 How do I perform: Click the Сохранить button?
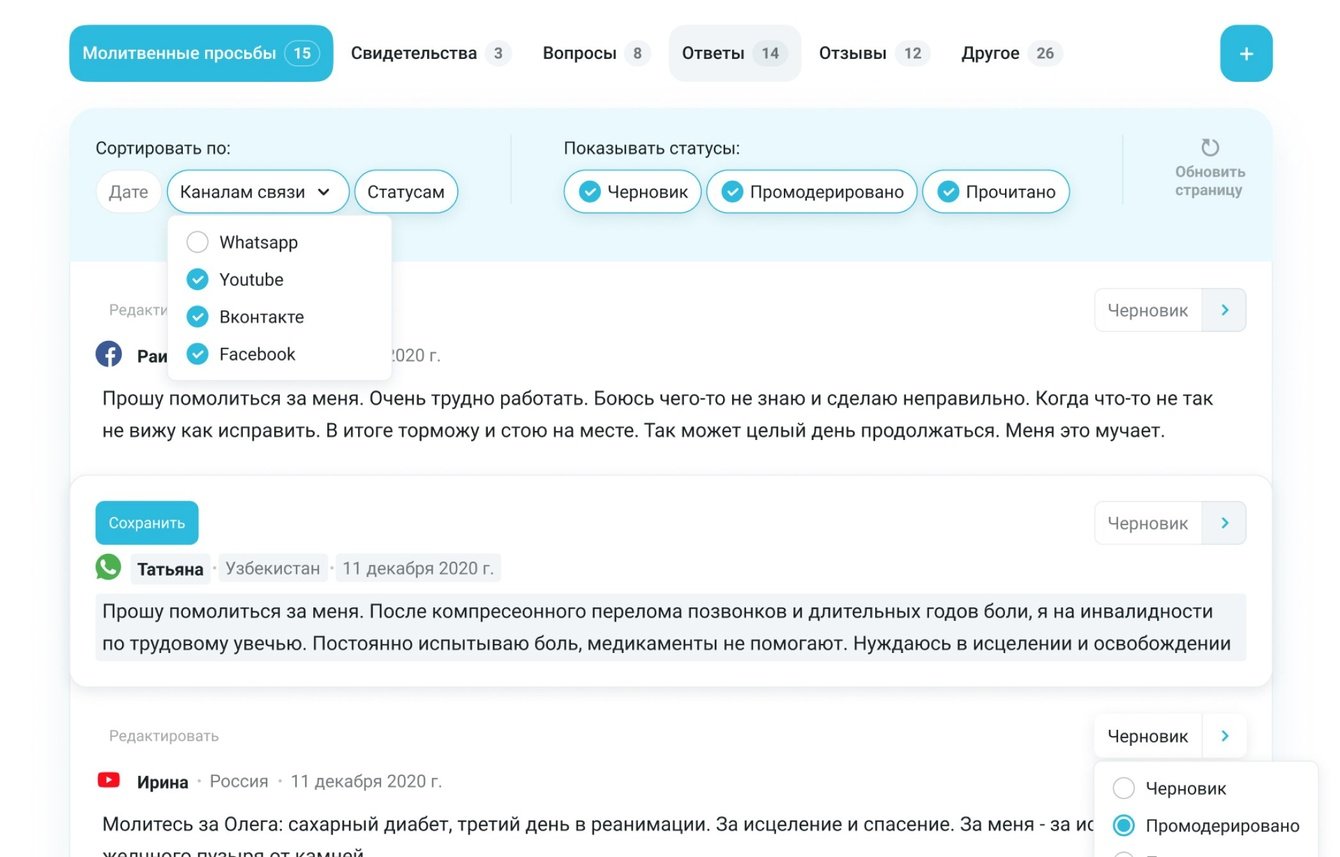(146, 522)
